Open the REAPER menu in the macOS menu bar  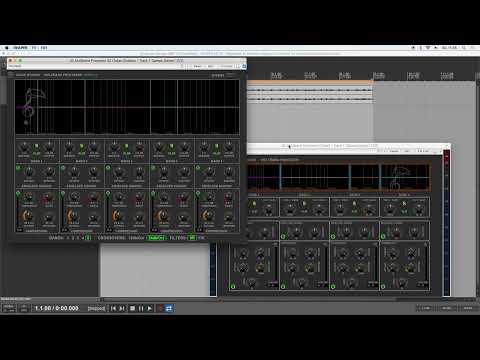(x=21, y=48)
